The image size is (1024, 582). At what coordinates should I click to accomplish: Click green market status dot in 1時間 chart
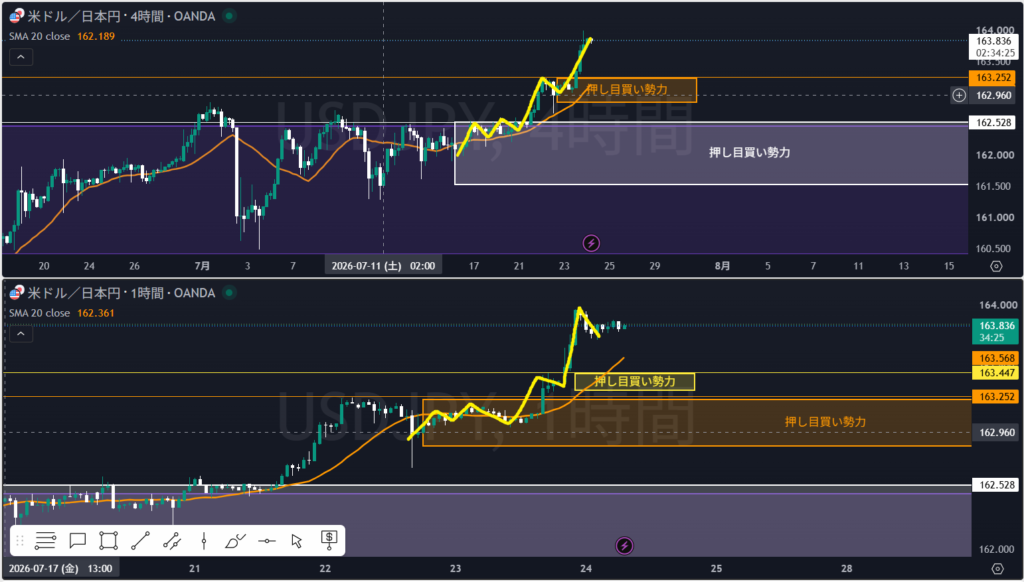click(x=229, y=293)
